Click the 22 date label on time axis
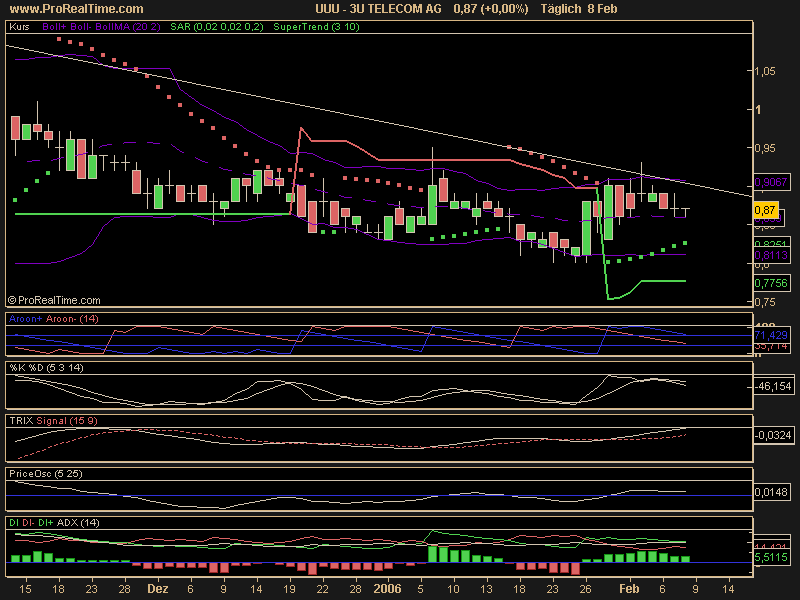This screenshot has height=600, width=800. 322,589
